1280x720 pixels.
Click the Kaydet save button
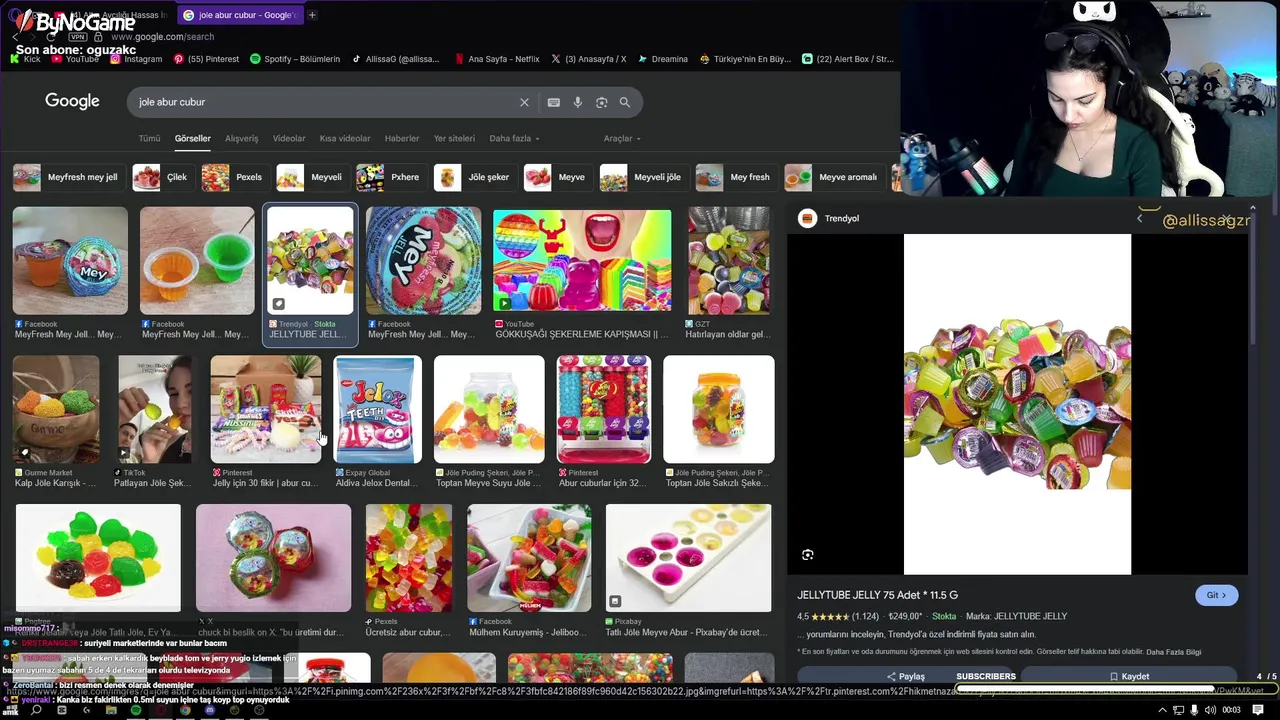(1129, 676)
